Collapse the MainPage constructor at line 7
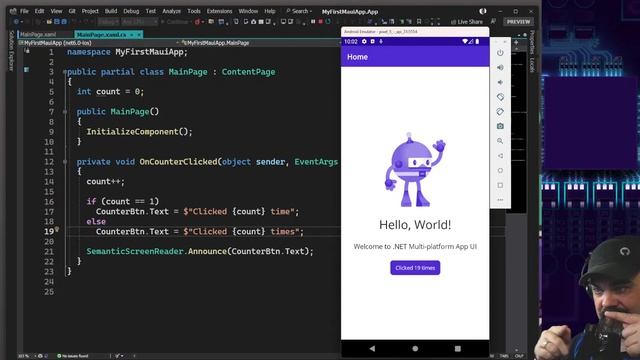Viewport: 640px width, 360px height. [65, 111]
